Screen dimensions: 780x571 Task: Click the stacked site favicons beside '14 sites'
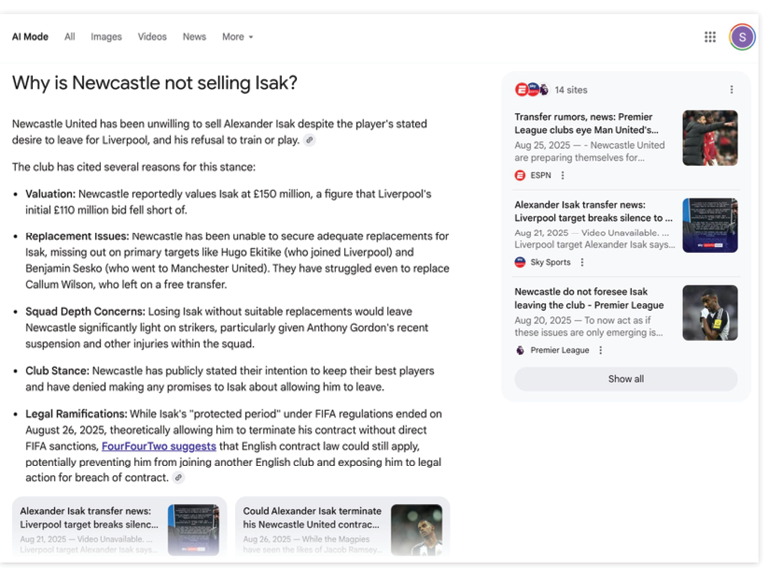point(532,90)
